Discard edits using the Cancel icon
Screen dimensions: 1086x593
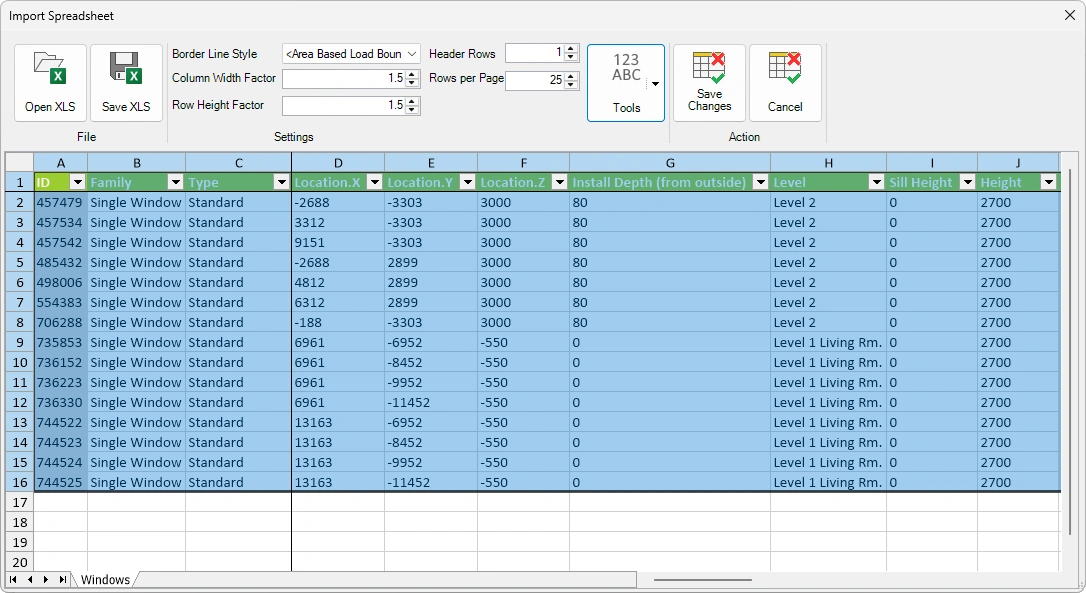786,80
